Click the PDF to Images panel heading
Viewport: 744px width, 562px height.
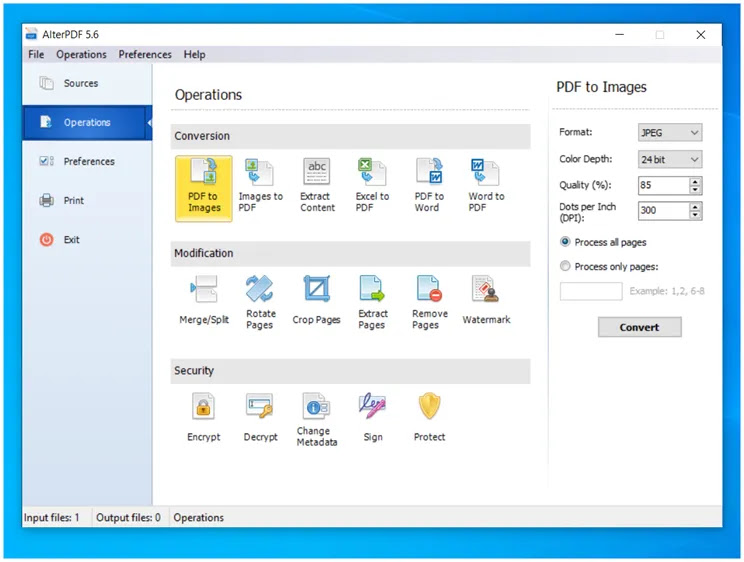[x=601, y=87]
